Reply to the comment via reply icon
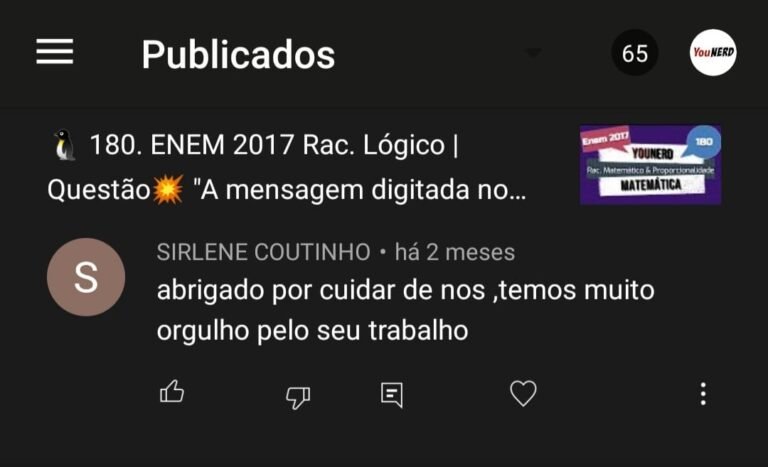 click(x=392, y=395)
